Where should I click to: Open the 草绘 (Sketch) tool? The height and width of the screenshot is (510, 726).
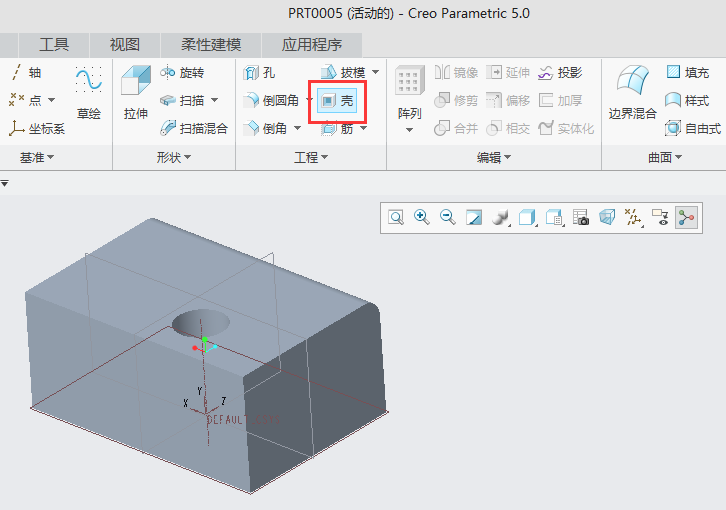click(x=88, y=93)
